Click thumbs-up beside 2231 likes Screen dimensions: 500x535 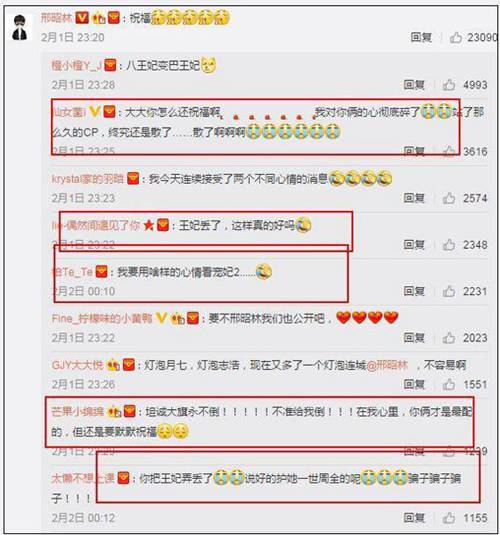449,291
